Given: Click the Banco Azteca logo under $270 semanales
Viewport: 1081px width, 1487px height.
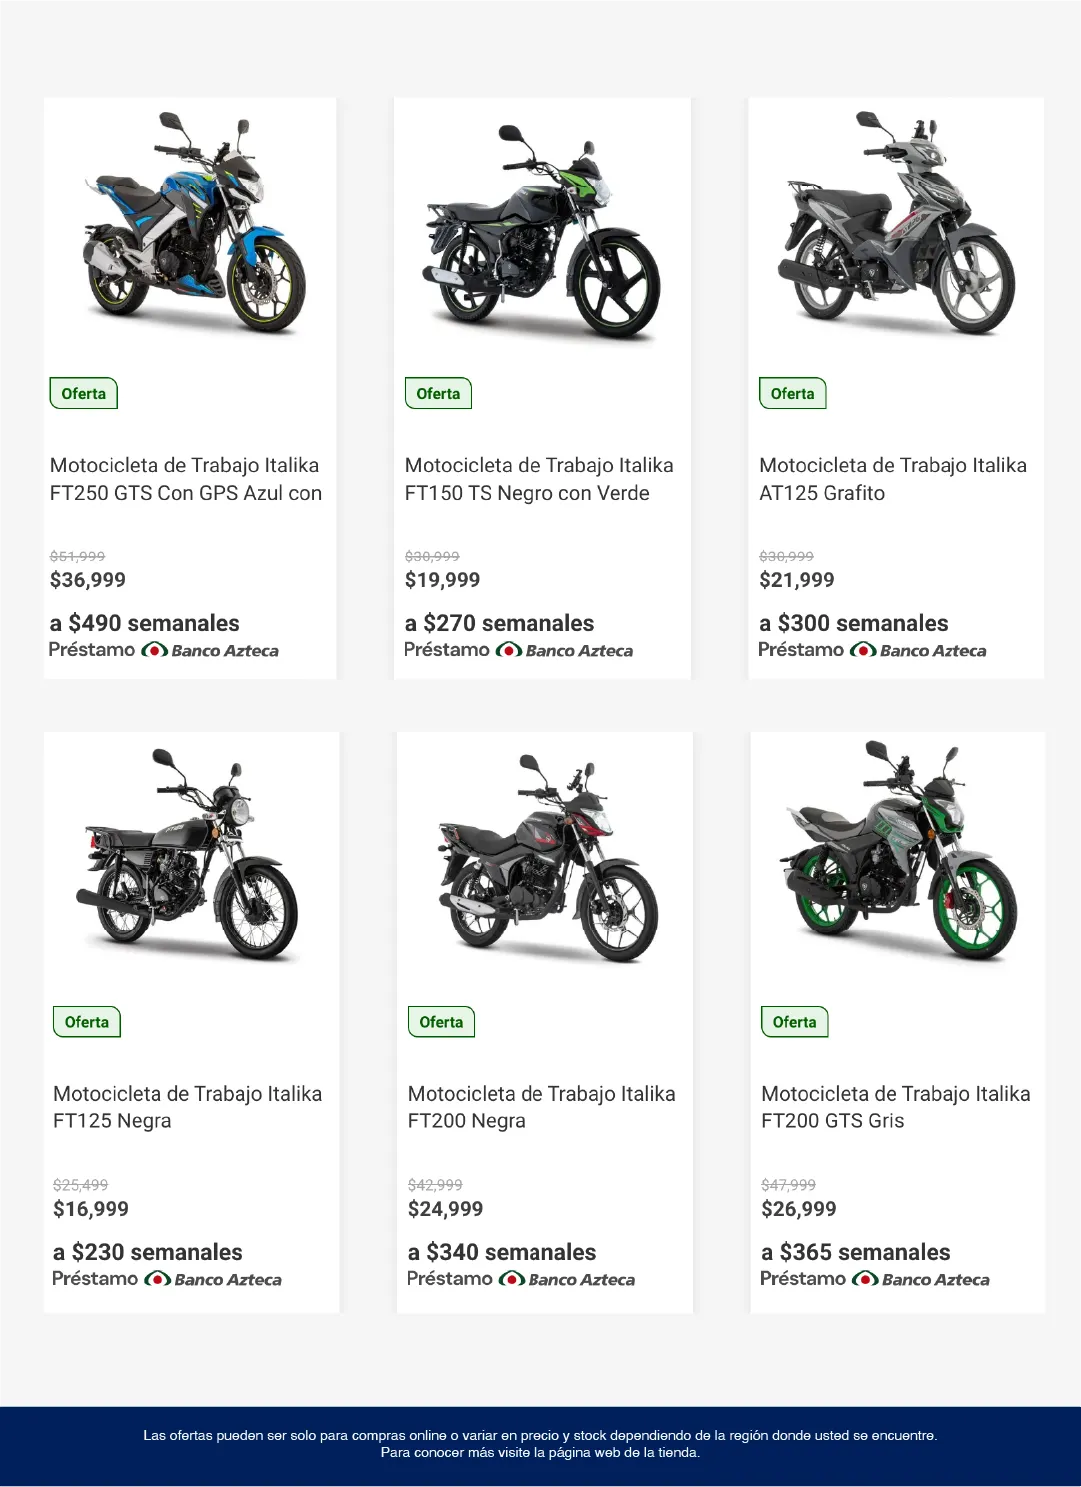Looking at the screenshot, I should click(x=565, y=651).
